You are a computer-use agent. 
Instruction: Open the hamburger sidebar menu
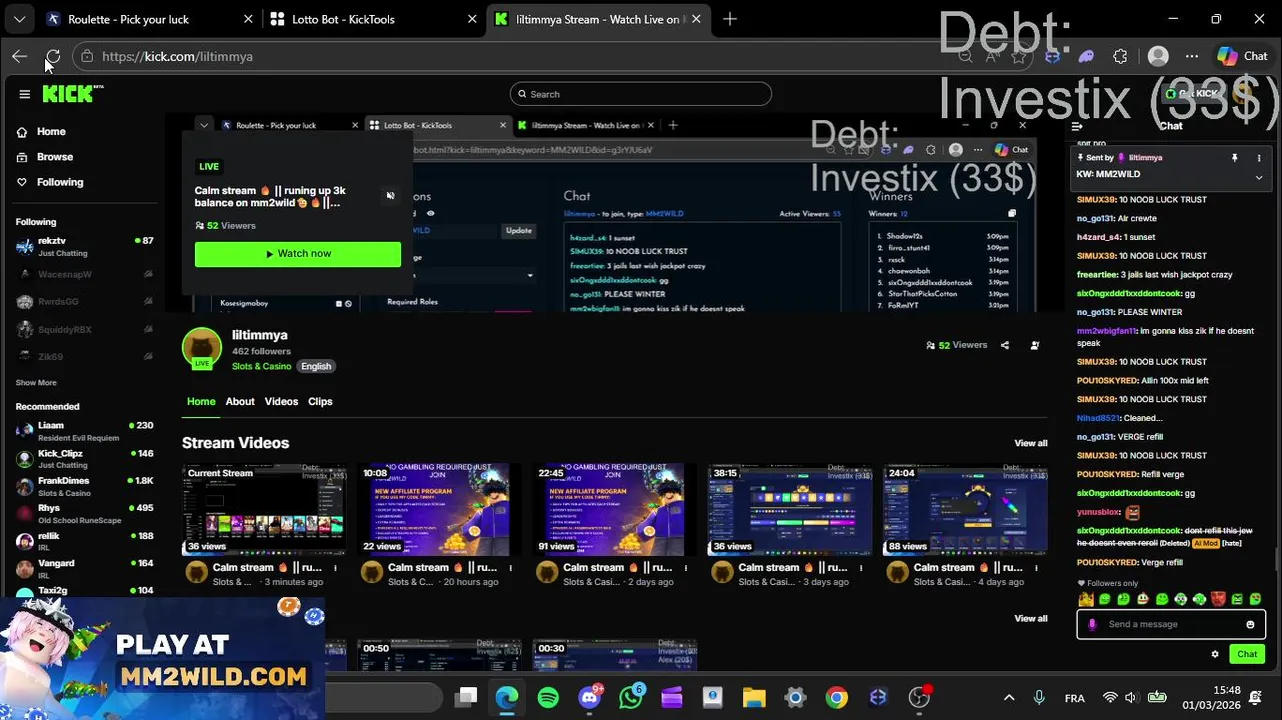tap(24, 94)
